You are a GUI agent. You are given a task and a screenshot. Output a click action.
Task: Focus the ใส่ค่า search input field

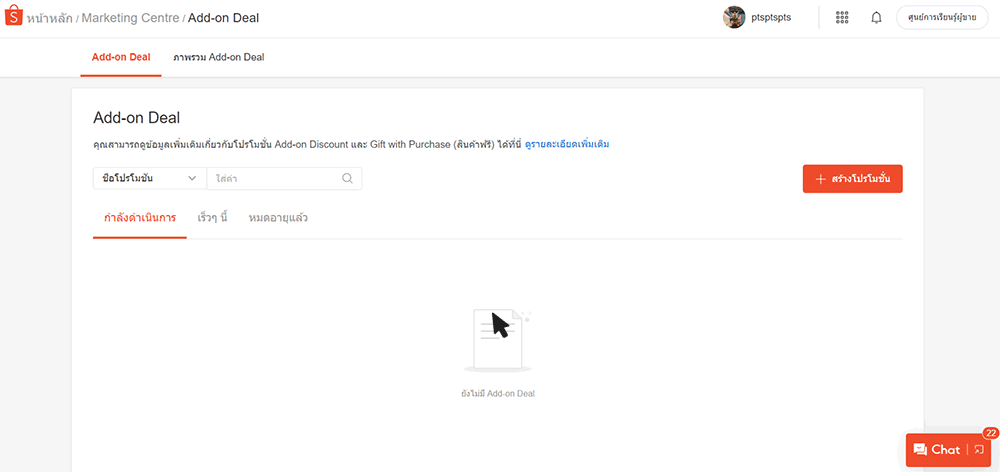(x=275, y=179)
